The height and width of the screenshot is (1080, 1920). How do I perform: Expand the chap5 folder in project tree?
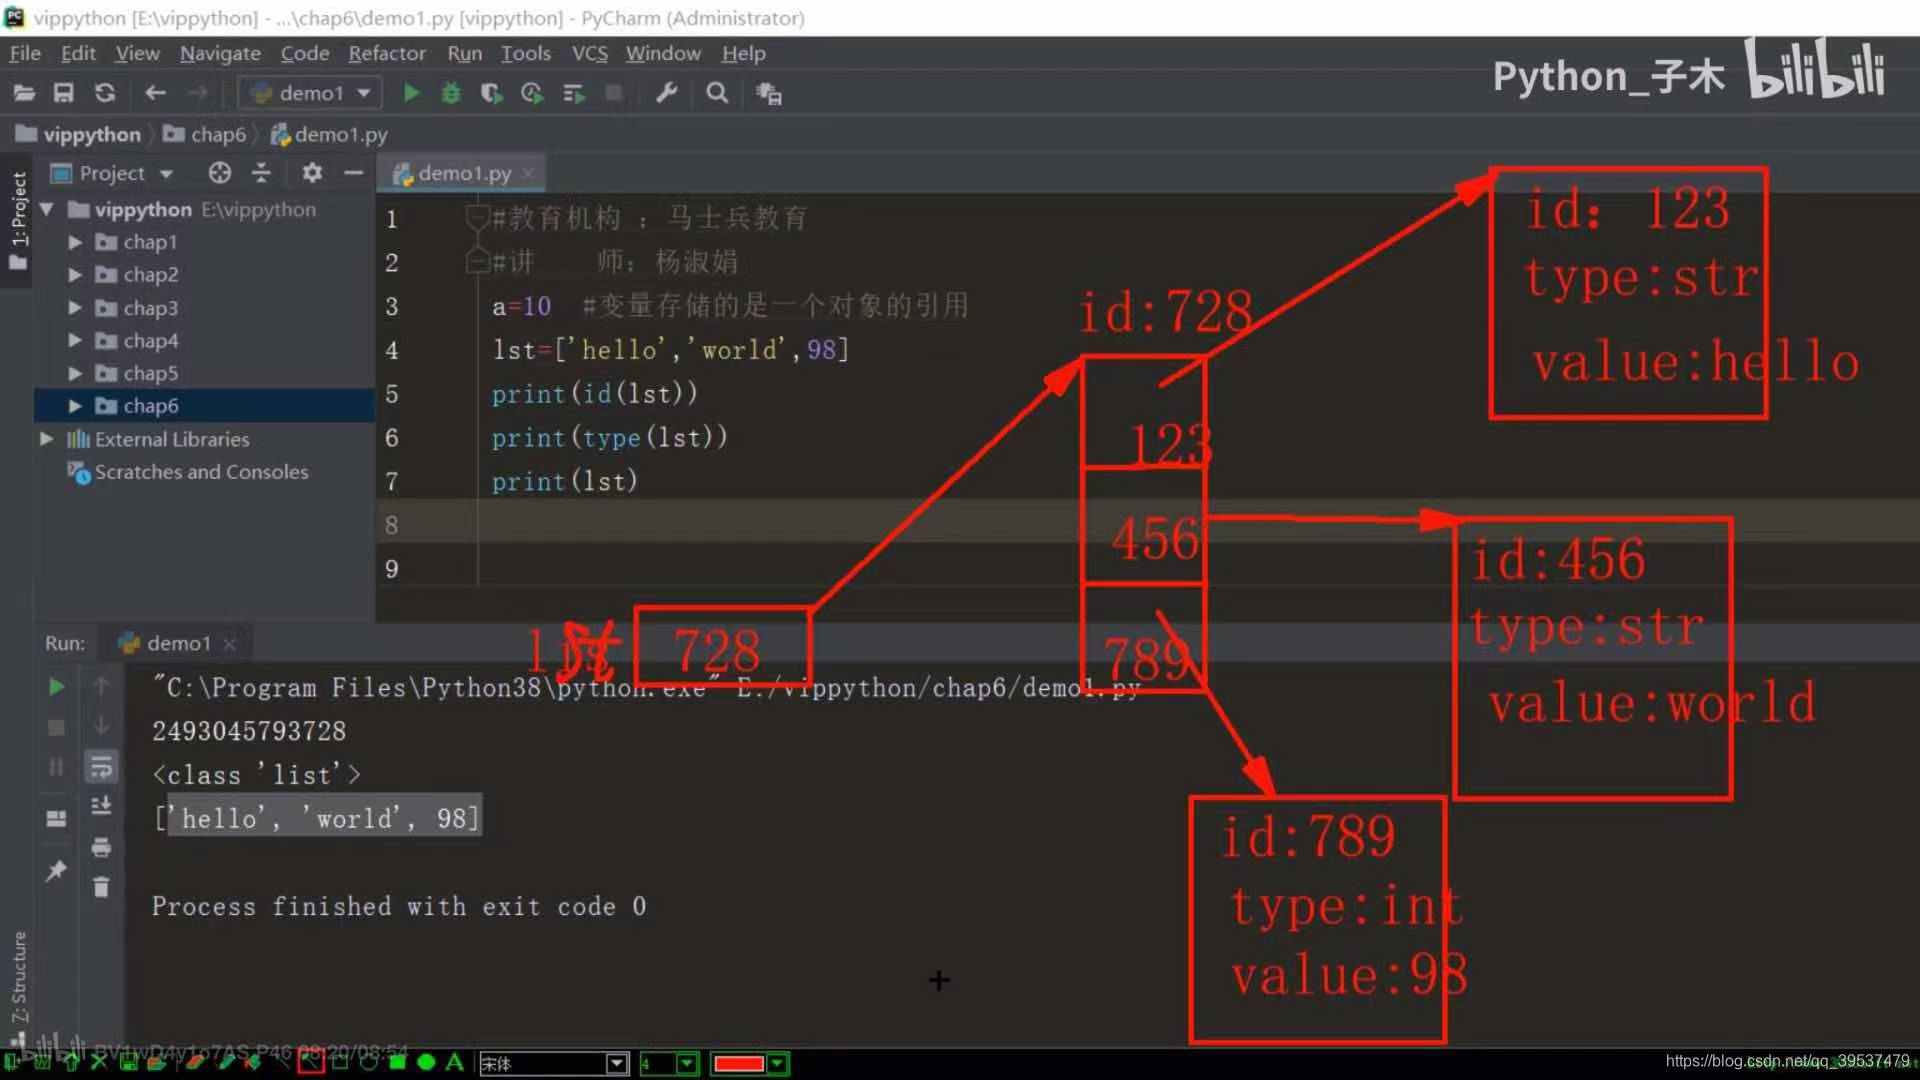point(75,373)
